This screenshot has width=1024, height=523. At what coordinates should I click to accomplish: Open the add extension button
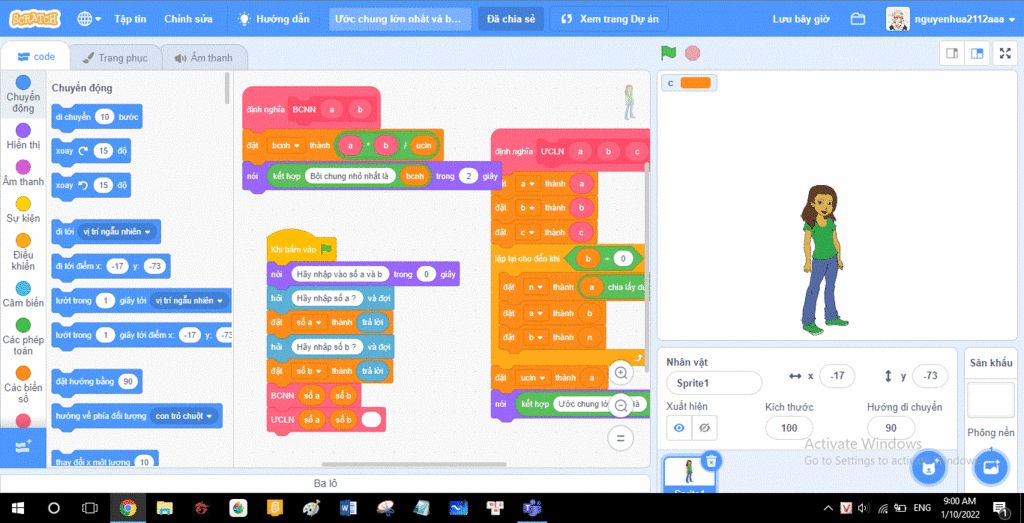pos(23,447)
